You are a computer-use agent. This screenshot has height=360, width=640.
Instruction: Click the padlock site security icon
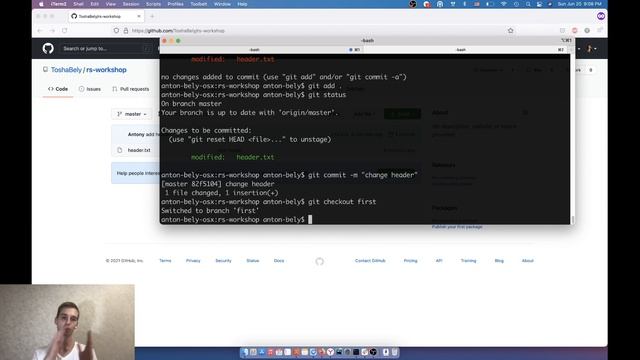tap(126, 31)
